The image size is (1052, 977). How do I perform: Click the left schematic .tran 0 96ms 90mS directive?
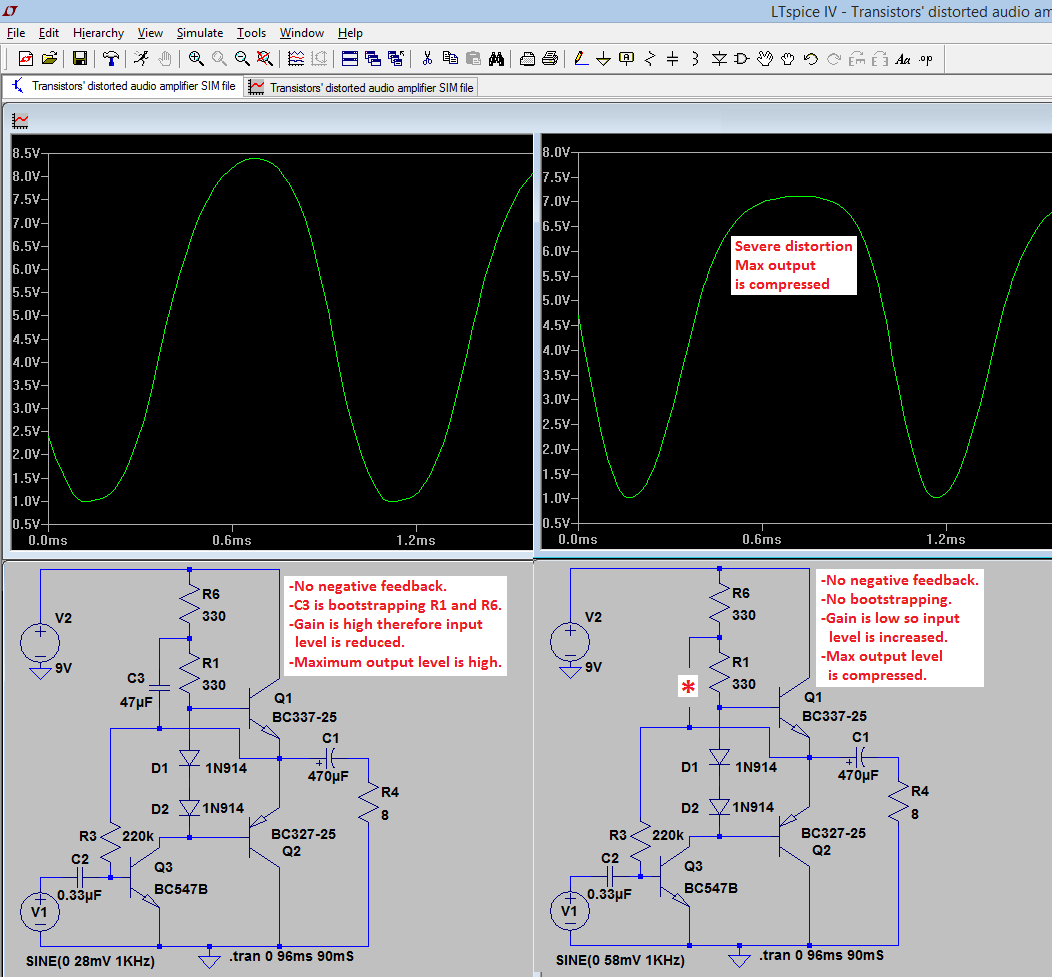(x=291, y=956)
